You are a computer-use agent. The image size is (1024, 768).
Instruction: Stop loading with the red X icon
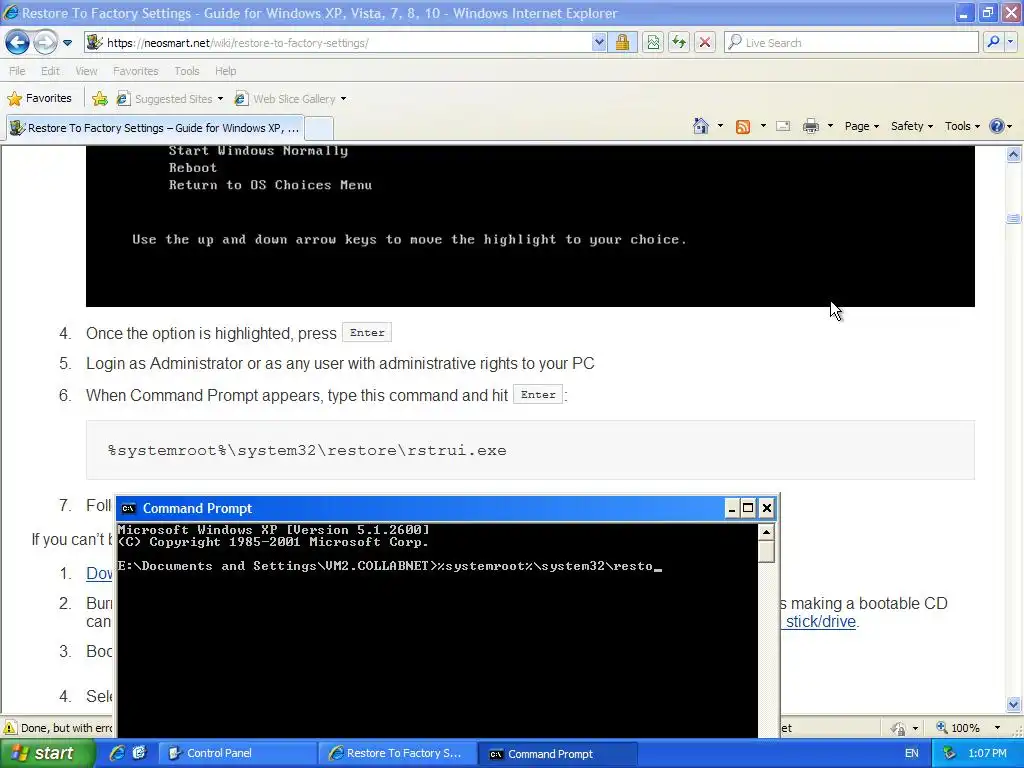[x=705, y=42]
